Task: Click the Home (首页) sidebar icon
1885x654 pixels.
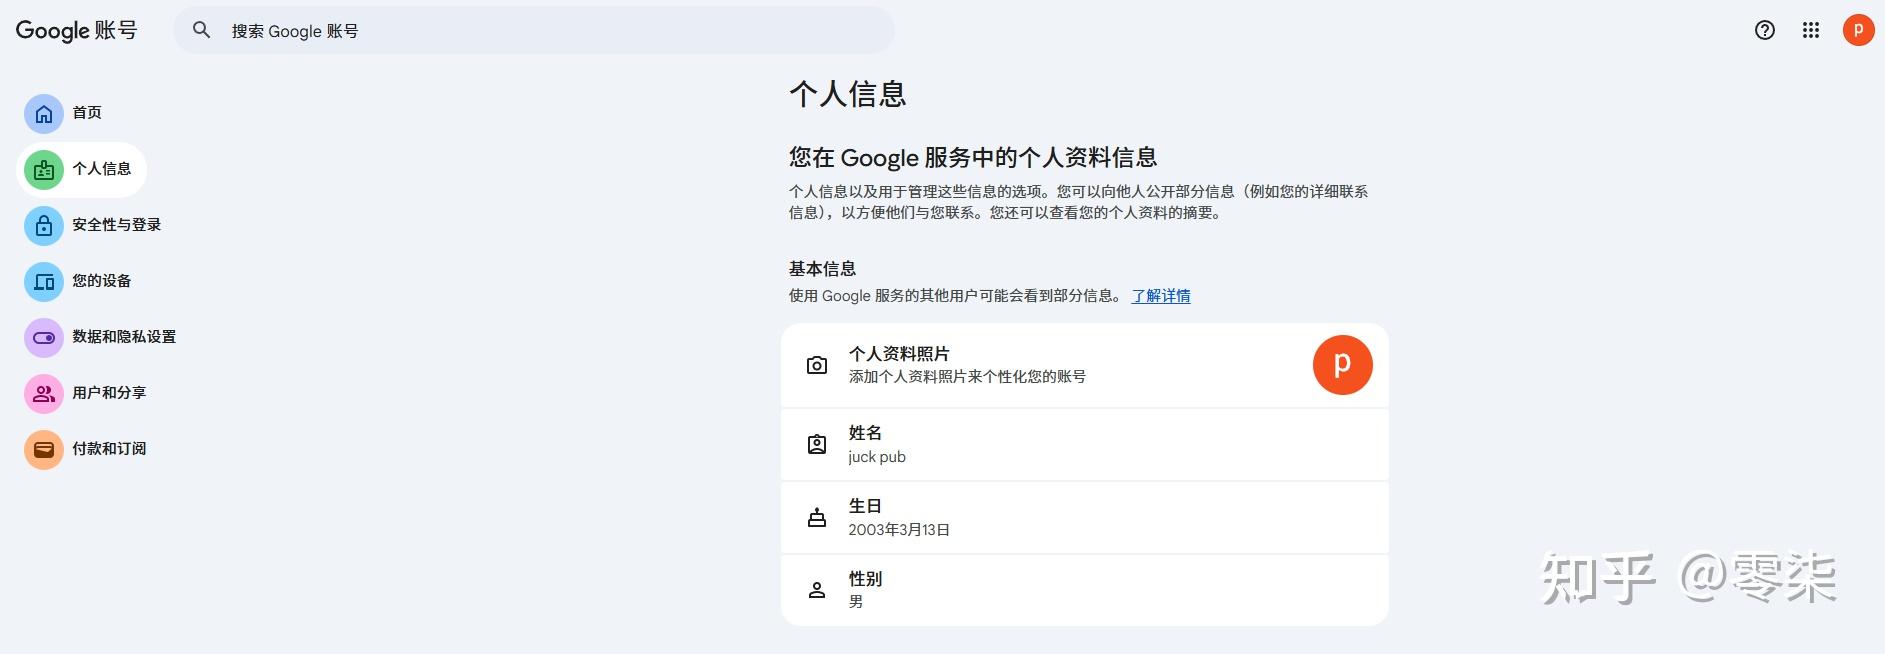Action: click(x=44, y=114)
